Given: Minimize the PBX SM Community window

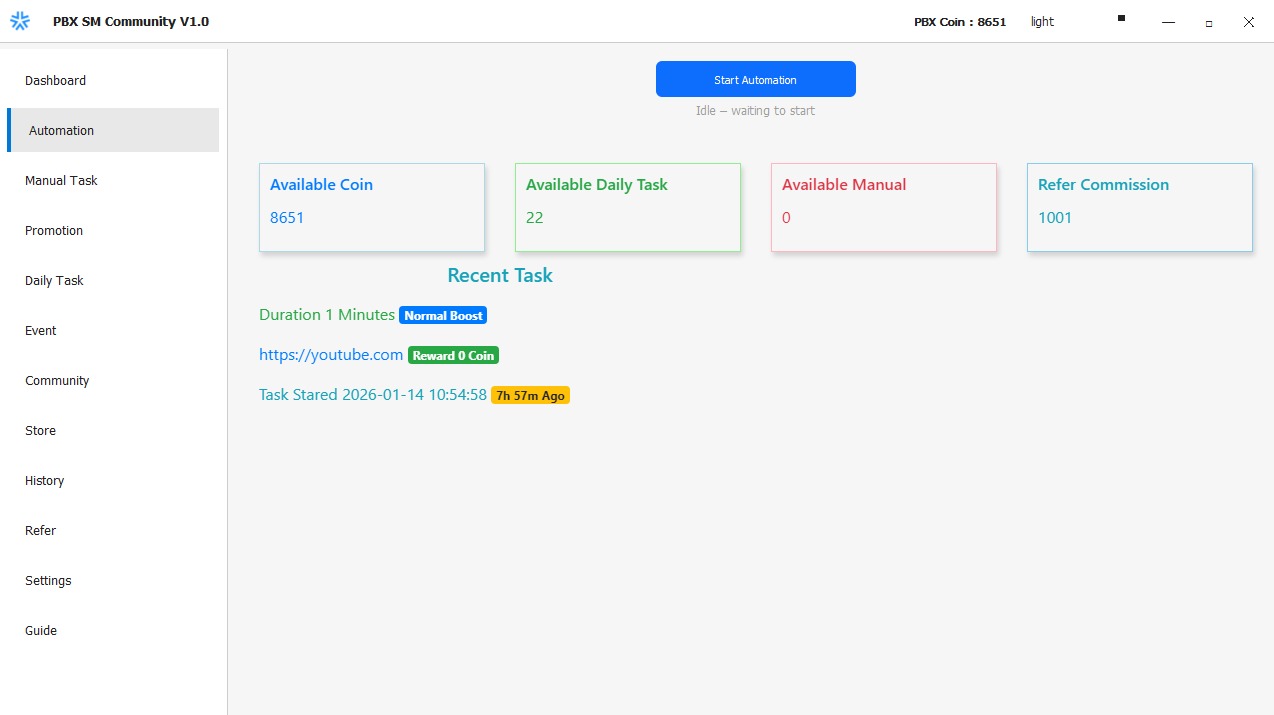Looking at the screenshot, I should point(1168,22).
